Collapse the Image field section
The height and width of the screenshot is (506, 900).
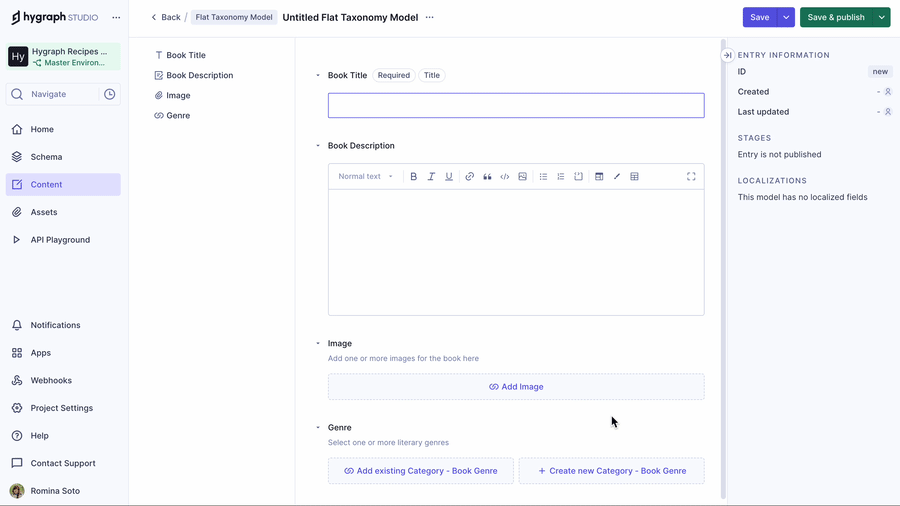pos(318,343)
